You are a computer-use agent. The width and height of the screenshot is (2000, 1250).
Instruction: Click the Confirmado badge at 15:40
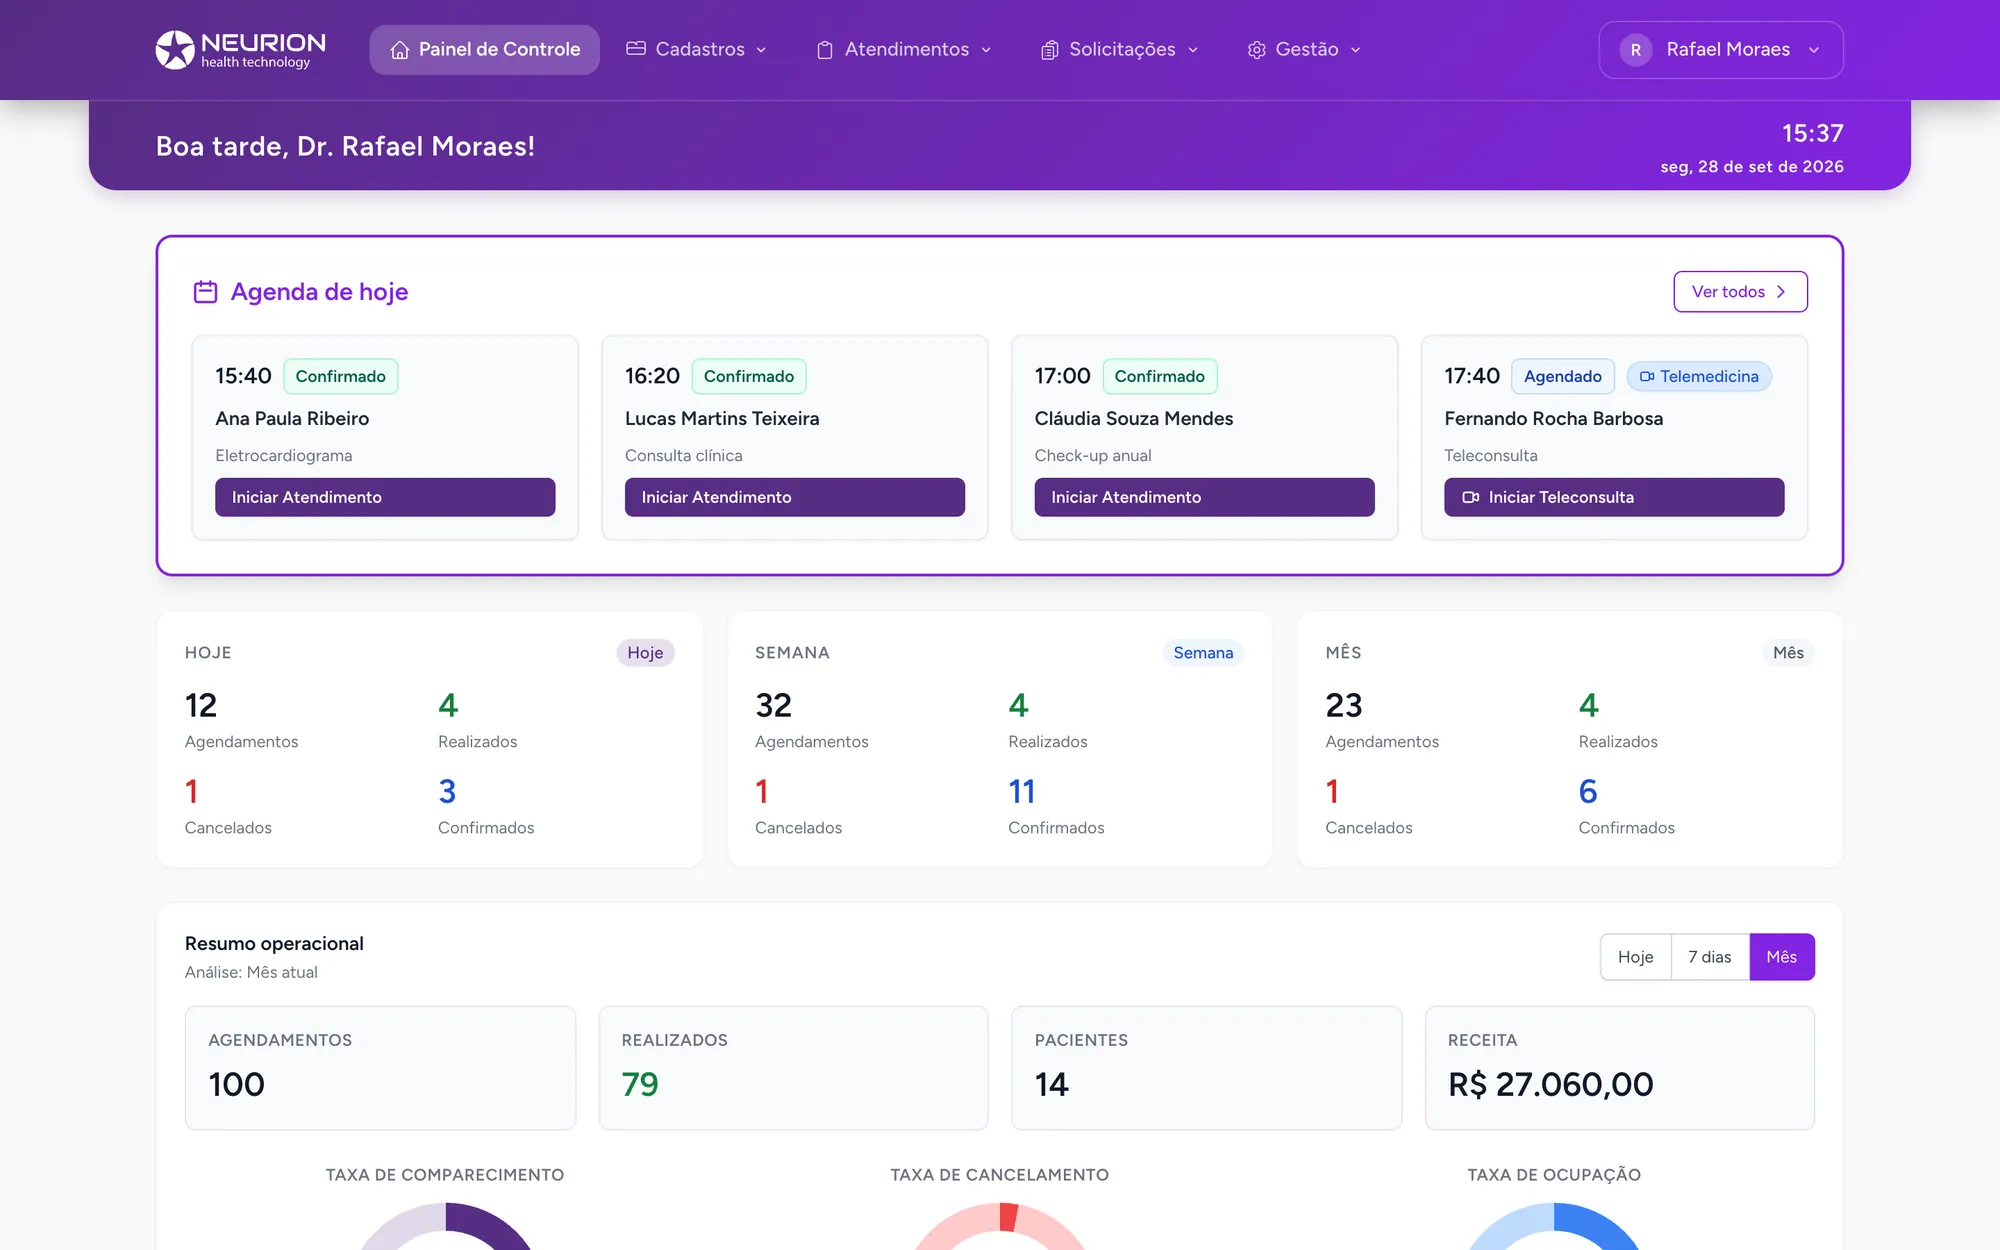click(x=341, y=377)
